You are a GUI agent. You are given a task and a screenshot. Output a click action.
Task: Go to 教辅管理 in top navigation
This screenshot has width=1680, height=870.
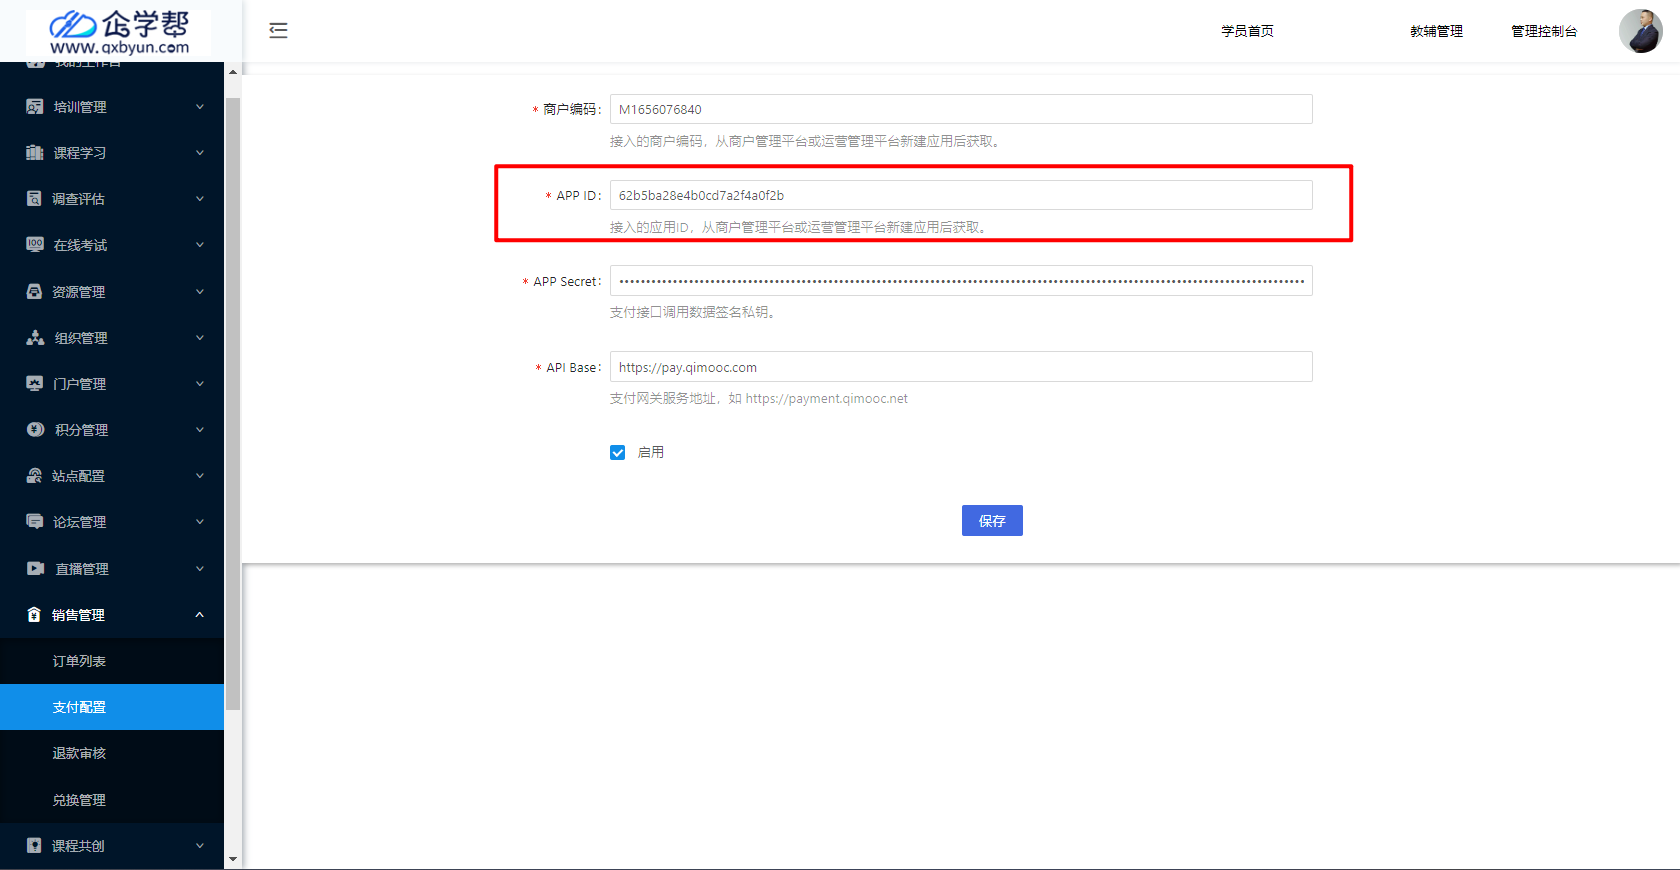pyautogui.click(x=1436, y=31)
